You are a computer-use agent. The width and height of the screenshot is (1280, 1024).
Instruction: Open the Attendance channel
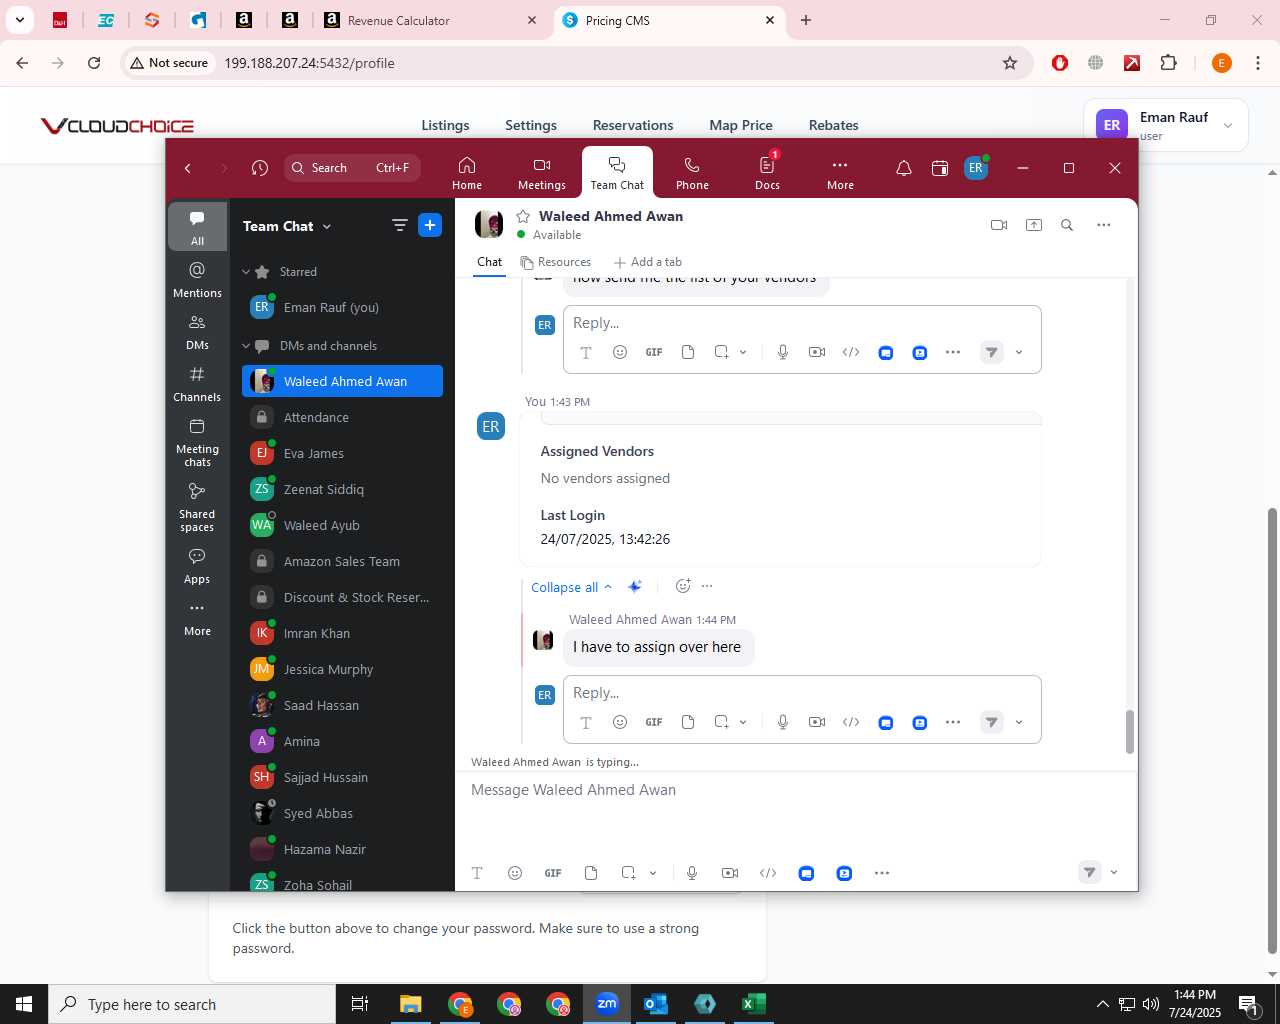pyautogui.click(x=342, y=418)
